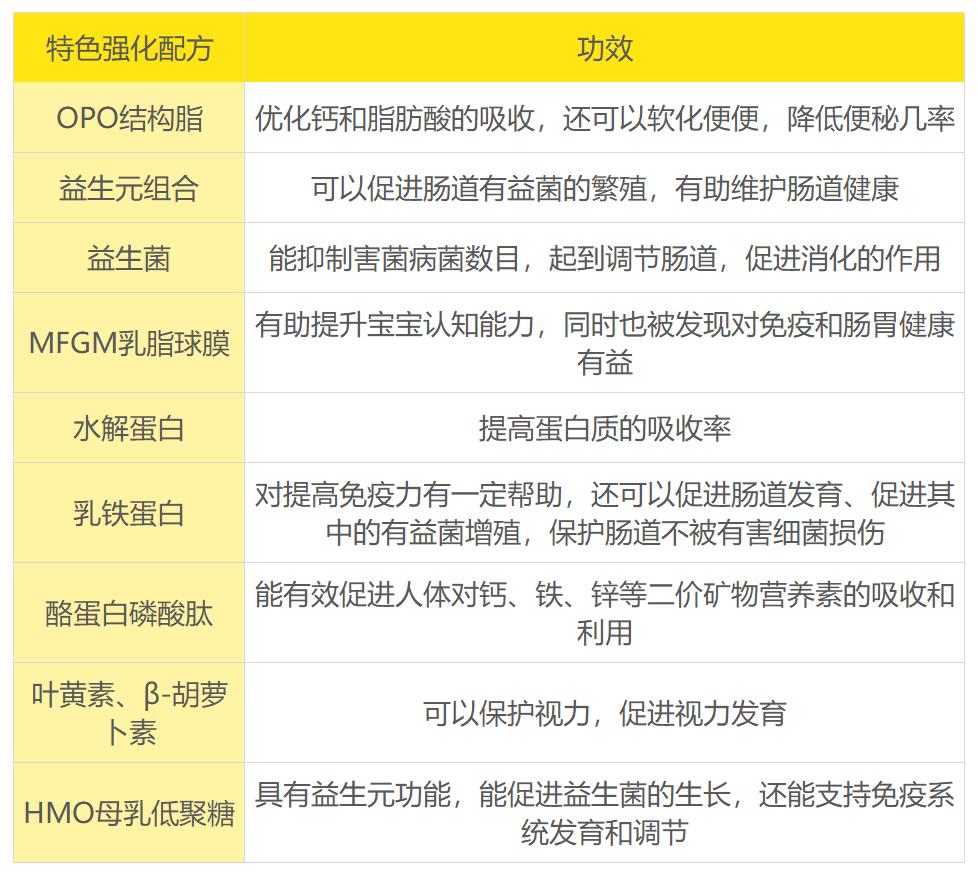Select the 水解蛋白 cell

click(x=129, y=428)
